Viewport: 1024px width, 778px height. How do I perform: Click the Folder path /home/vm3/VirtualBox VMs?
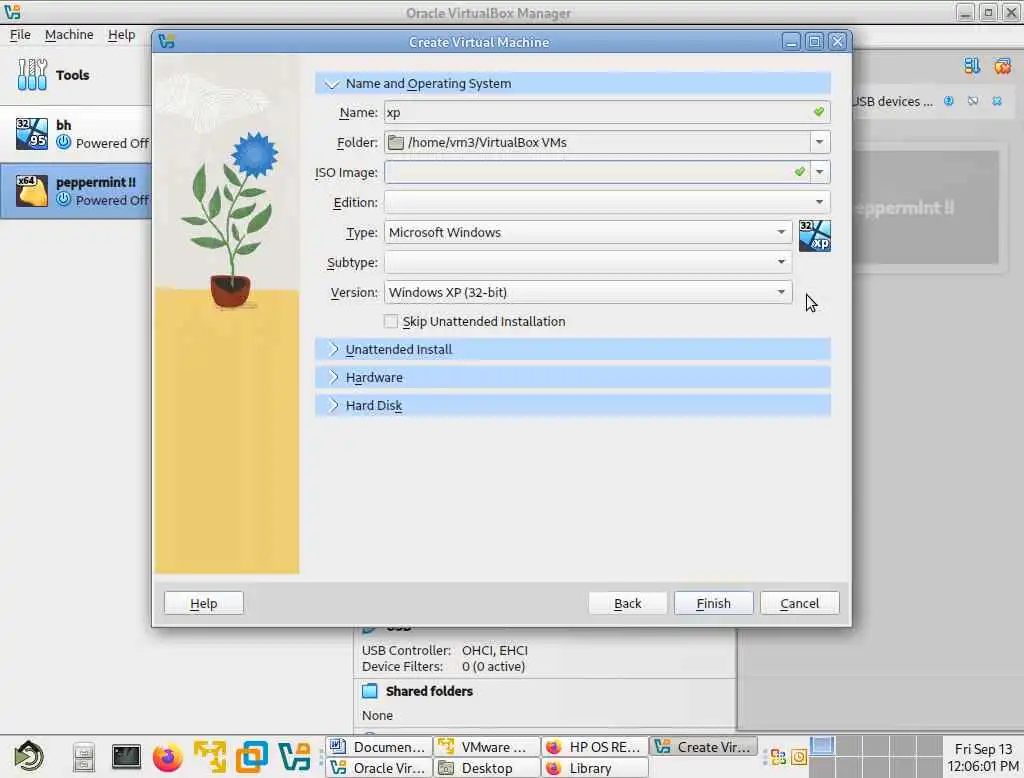(487, 142)
